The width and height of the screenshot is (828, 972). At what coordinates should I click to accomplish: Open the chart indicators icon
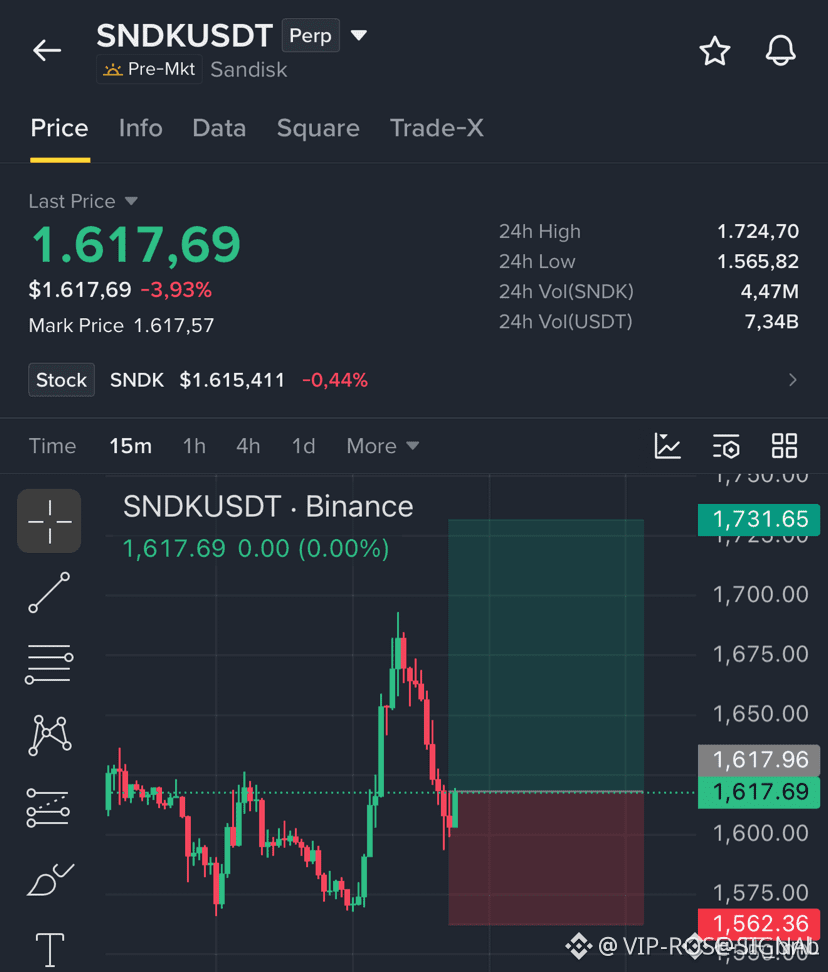[667, 446]
